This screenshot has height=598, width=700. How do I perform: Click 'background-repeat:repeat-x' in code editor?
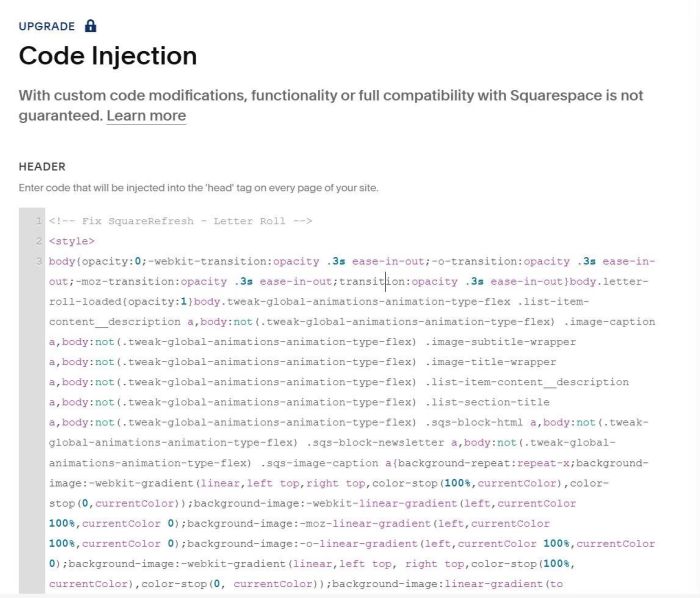coord(483,463)
